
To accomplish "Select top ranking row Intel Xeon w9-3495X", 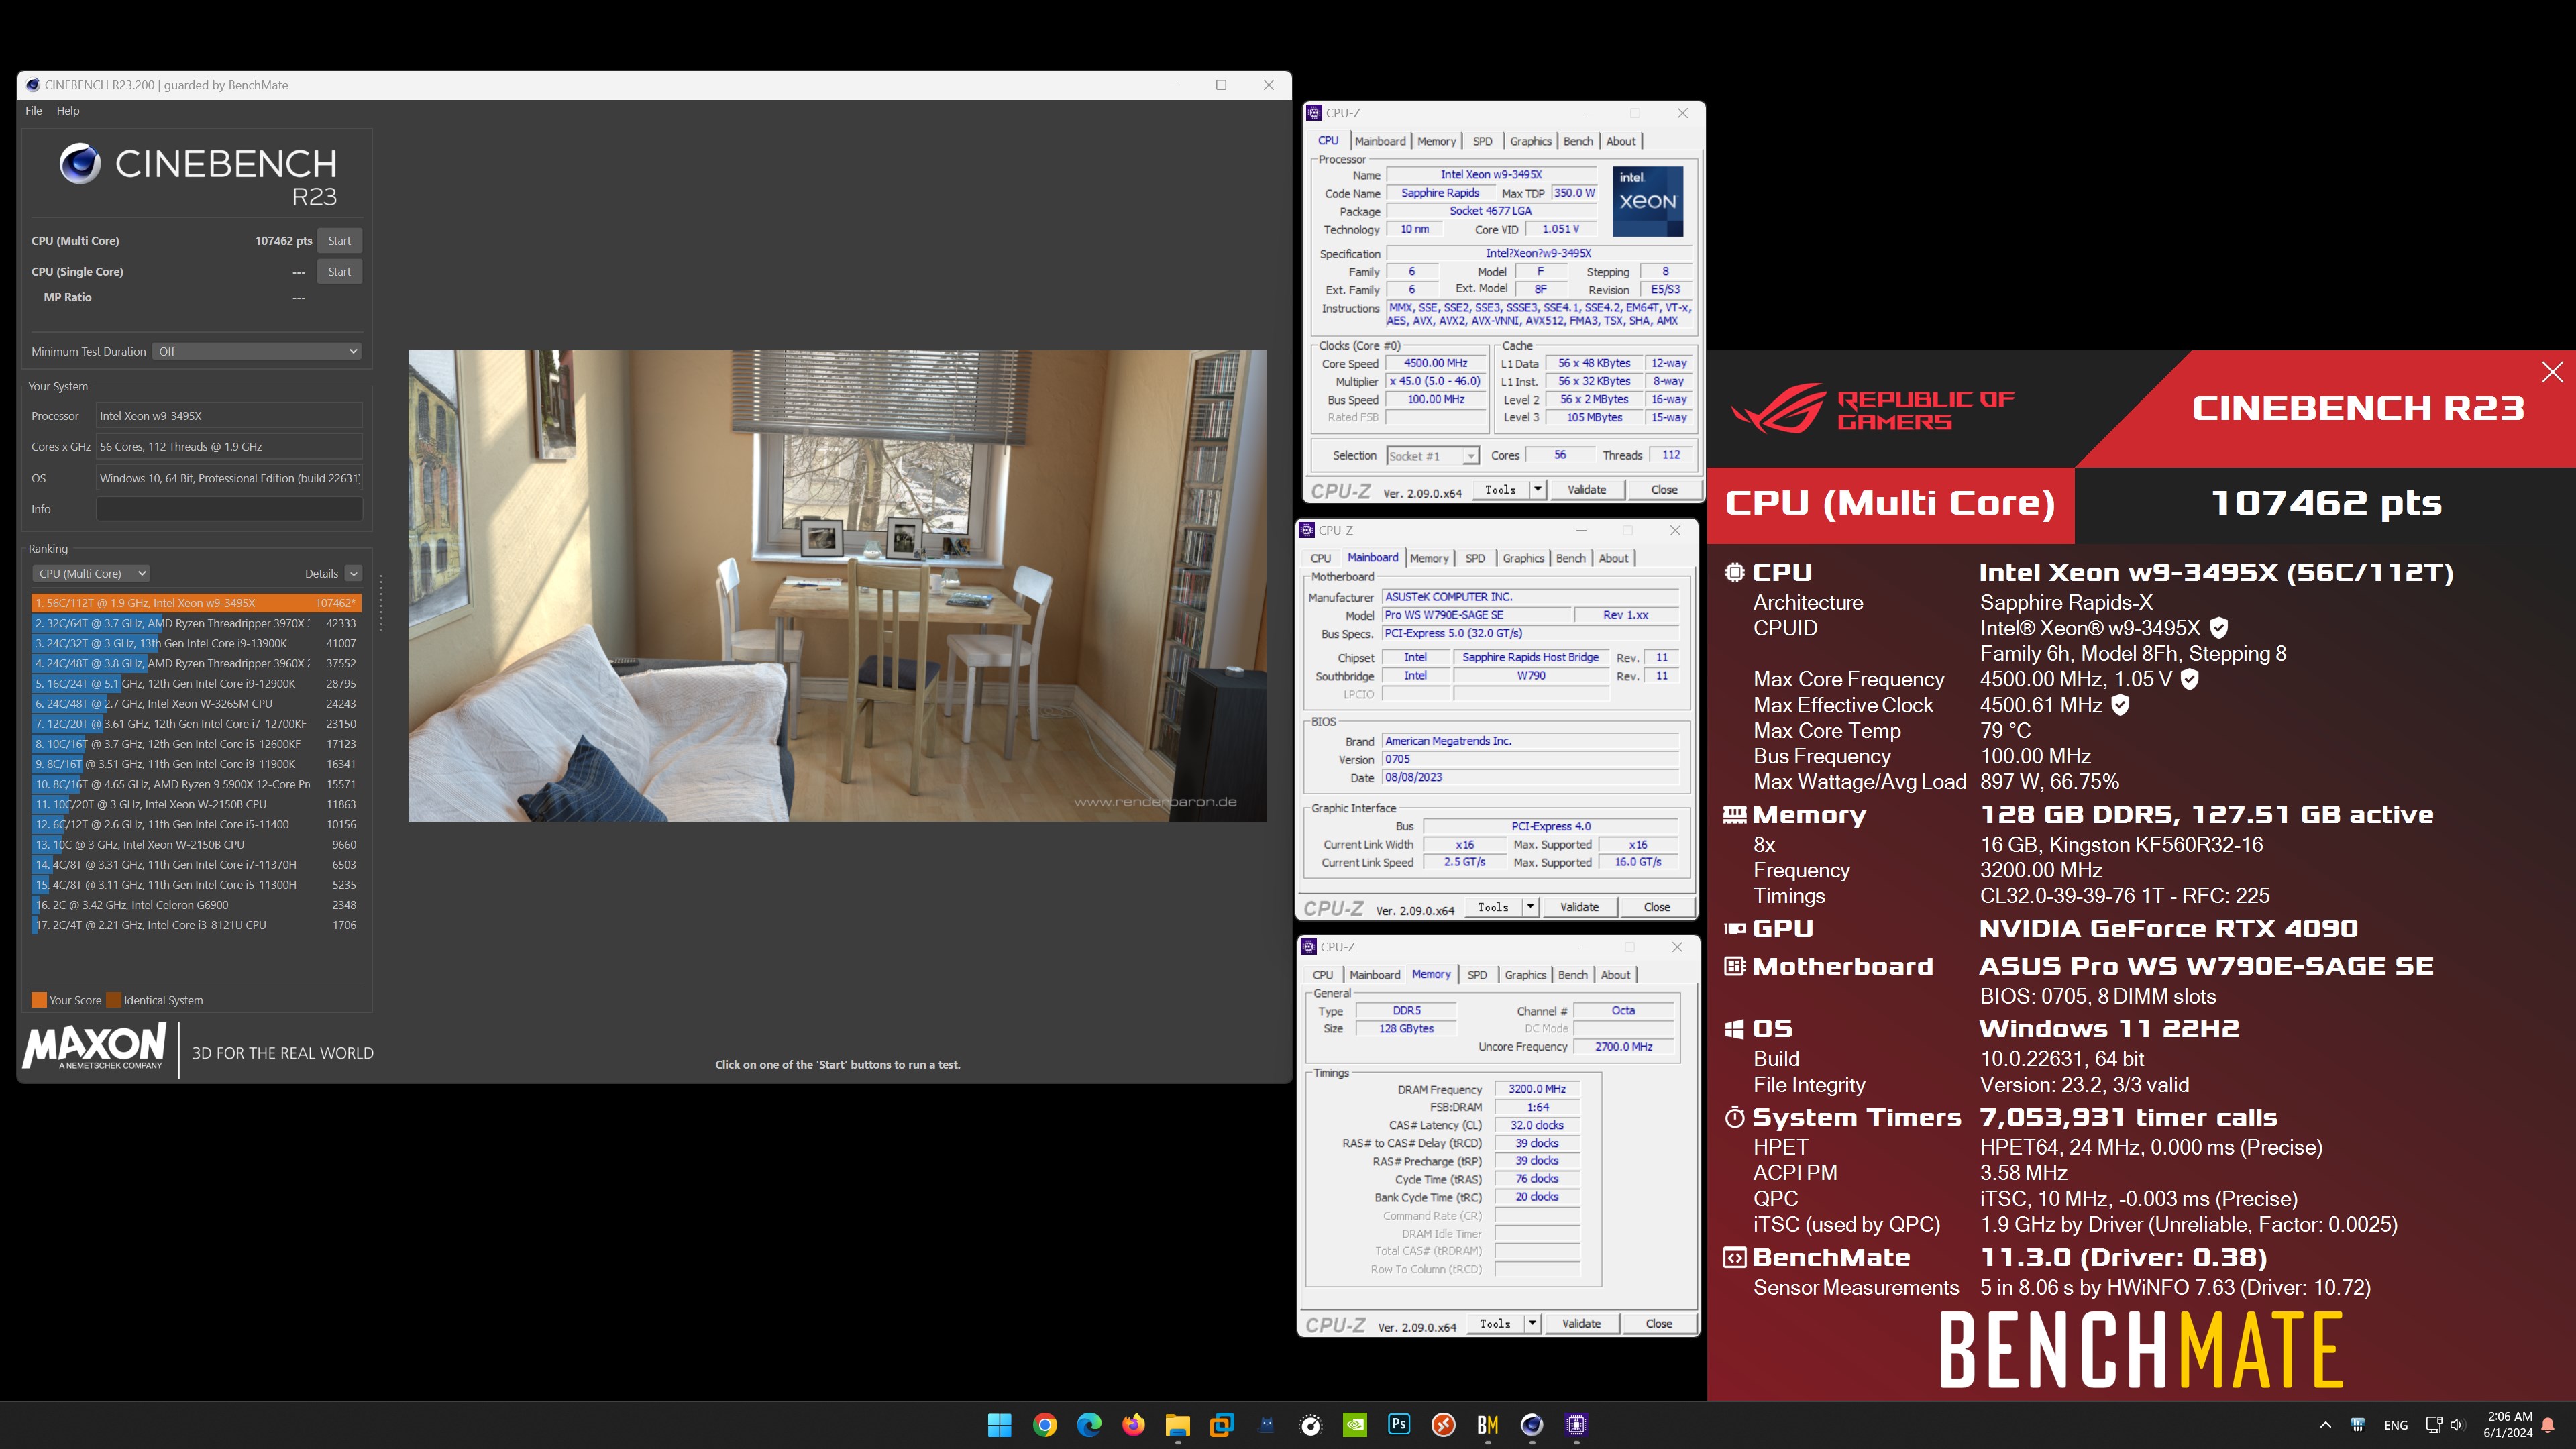I will (x=196, y=603).
